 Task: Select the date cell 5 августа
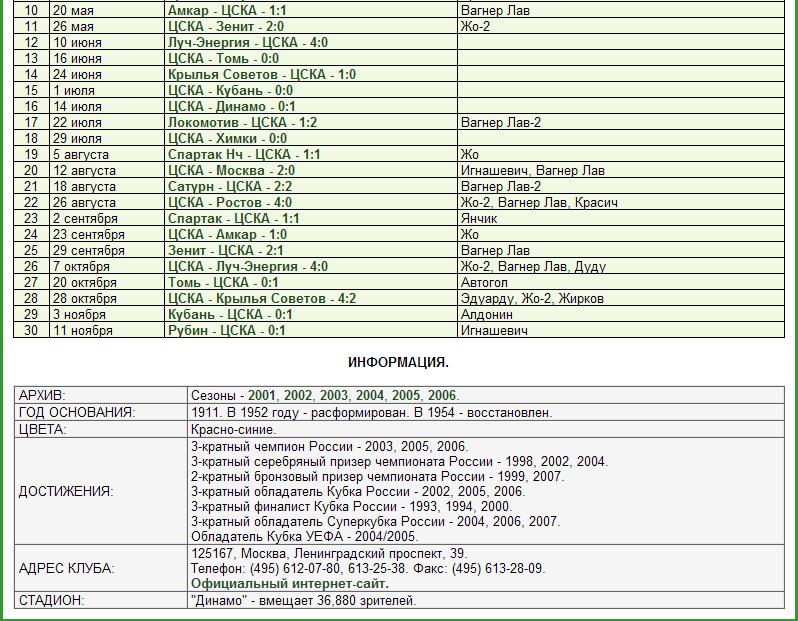click(x=107, y=155)
